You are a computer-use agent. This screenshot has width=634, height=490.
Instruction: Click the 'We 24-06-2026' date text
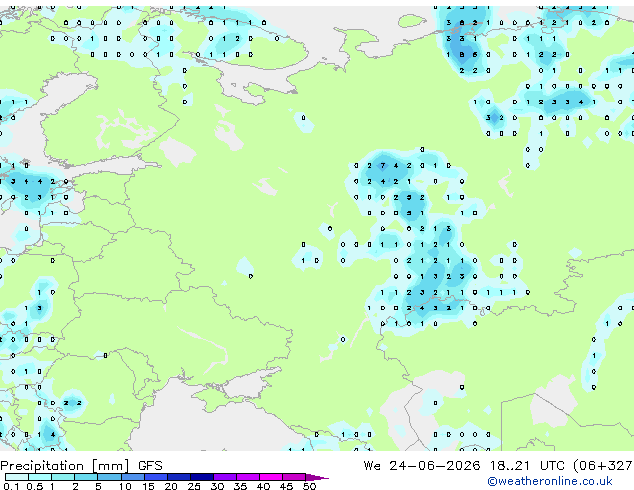[422, 466]
